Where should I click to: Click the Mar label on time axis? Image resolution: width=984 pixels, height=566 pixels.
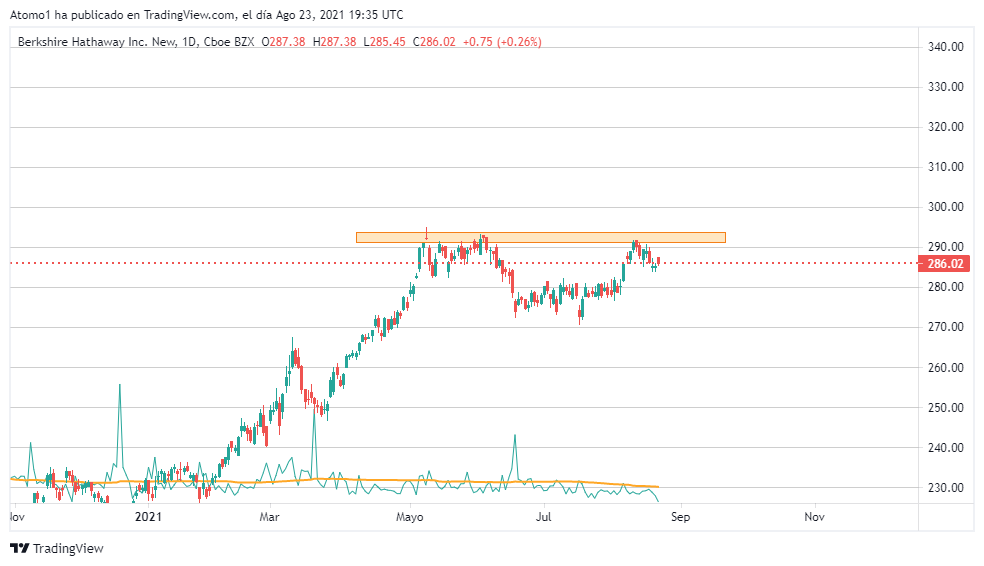(x=269, y=517)
